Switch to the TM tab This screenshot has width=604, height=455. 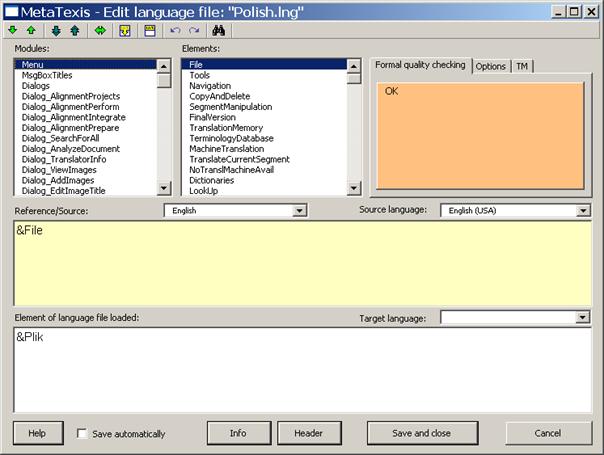coord(522,66)
